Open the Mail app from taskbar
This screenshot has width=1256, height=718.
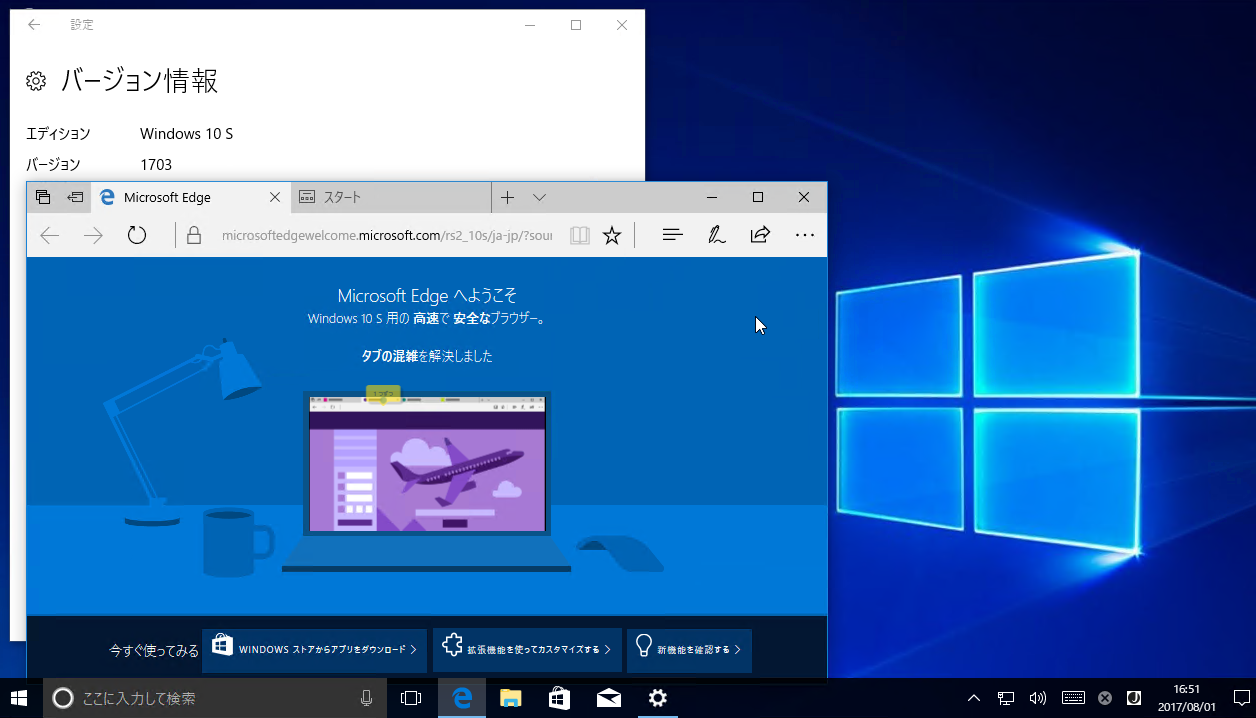point(608,698)
